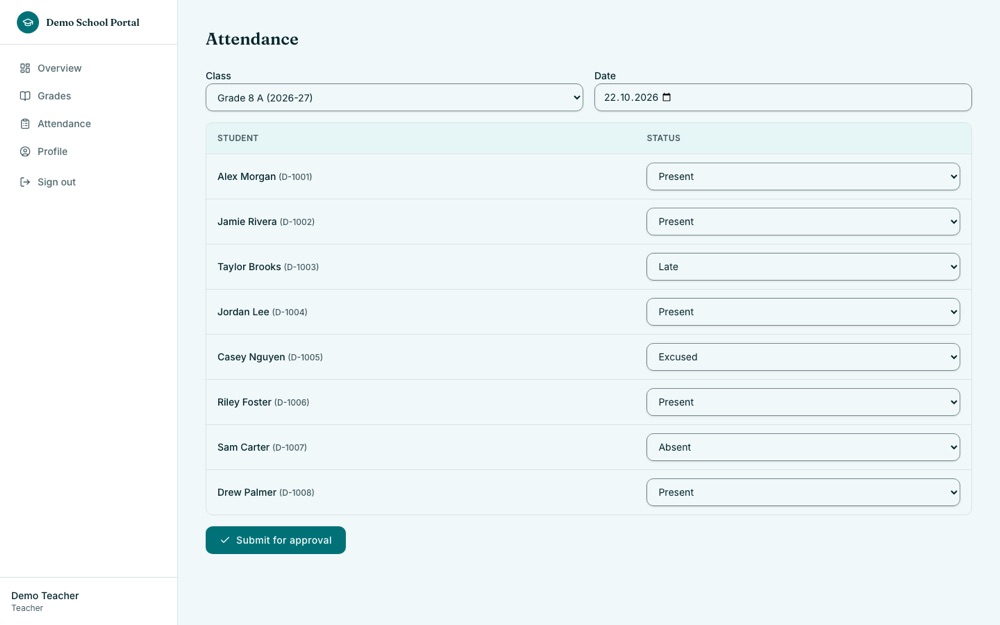This screenshot has height=625, width=1000.
Task: Click the Sign out arrow icon
Action: pyautogui.click(x=25, y=182)
